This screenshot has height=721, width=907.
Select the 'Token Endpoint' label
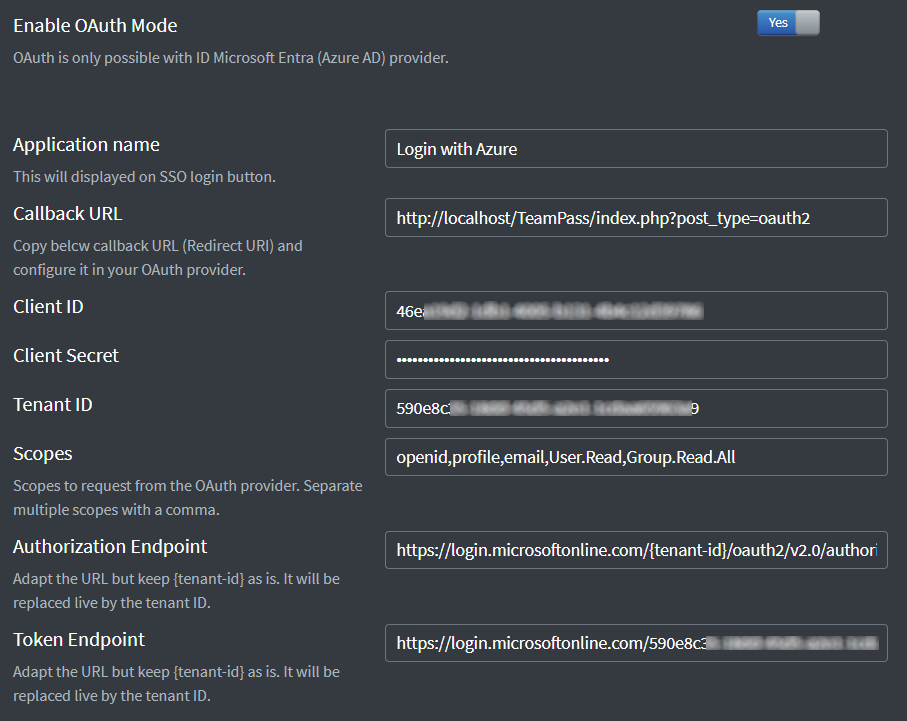tap(79, 639)
